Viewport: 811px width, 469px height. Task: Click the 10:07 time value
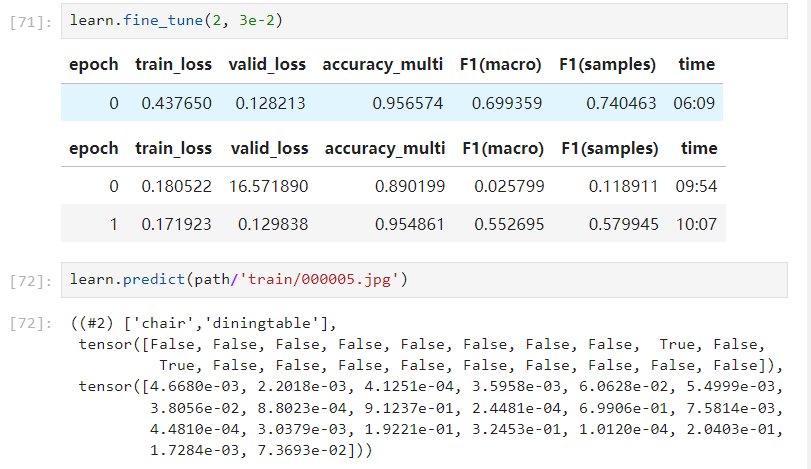coord(697,225)
